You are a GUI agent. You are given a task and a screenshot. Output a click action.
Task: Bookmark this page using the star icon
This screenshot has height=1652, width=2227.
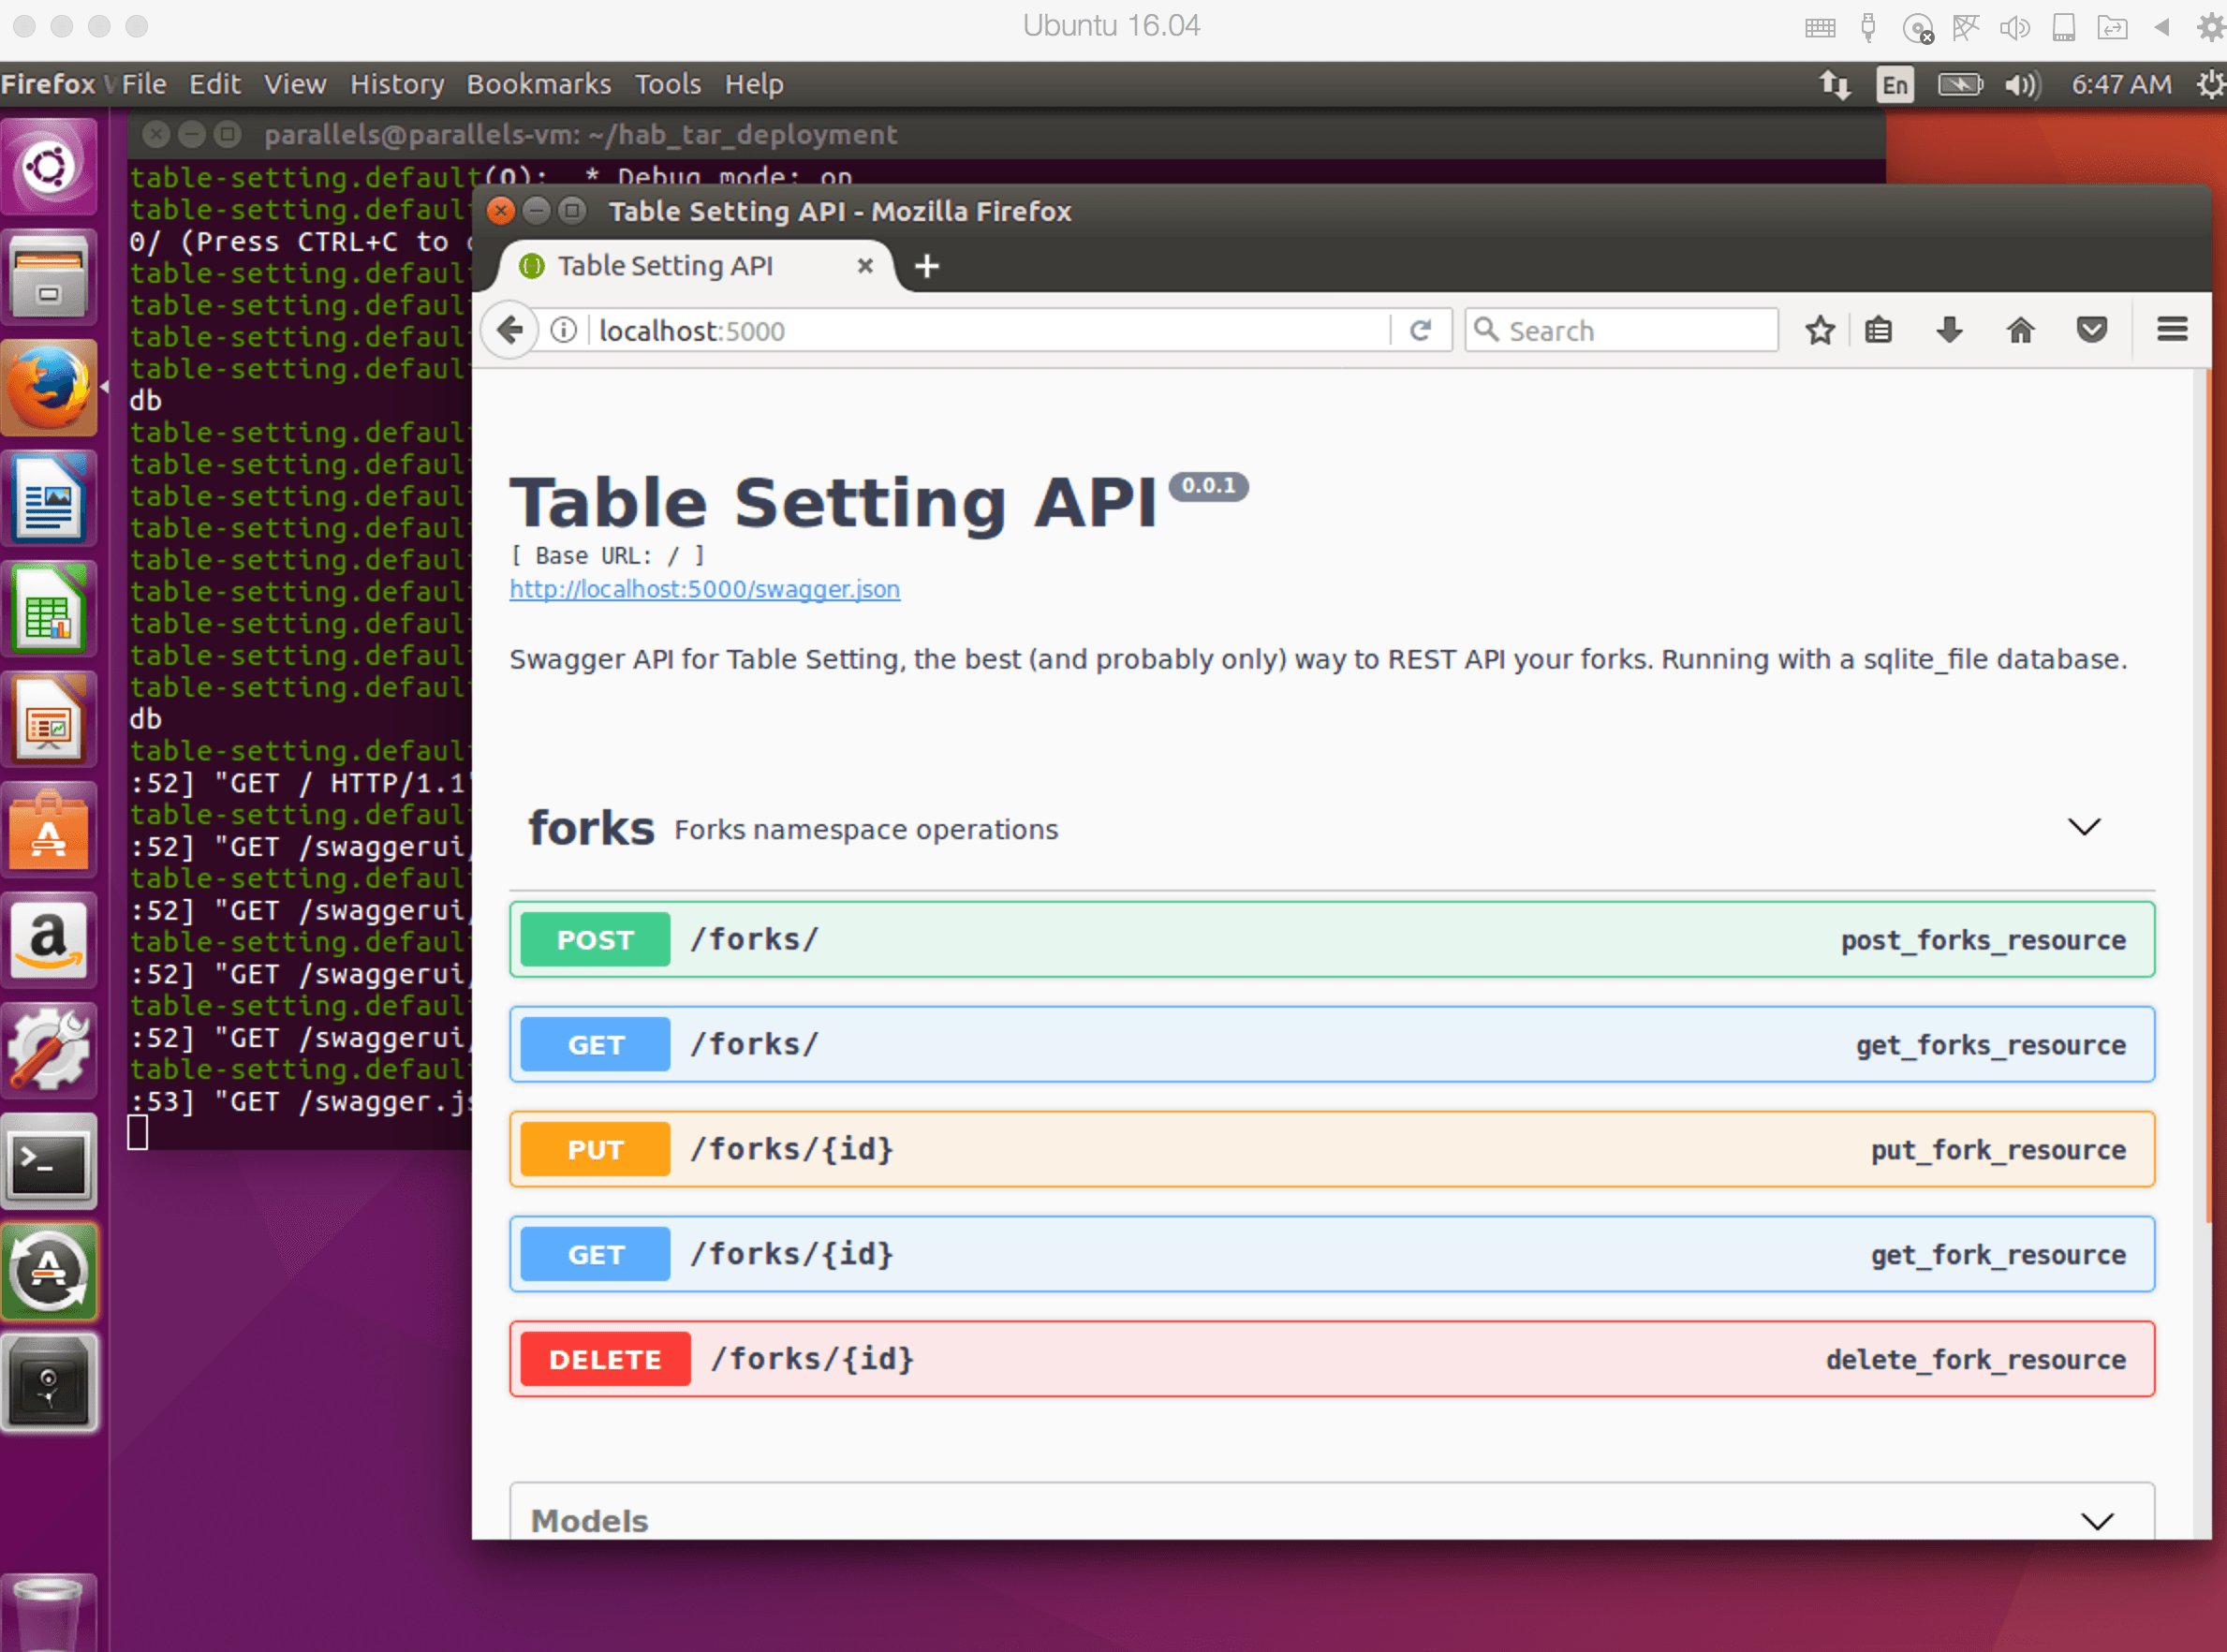[x=1819, y=330]
